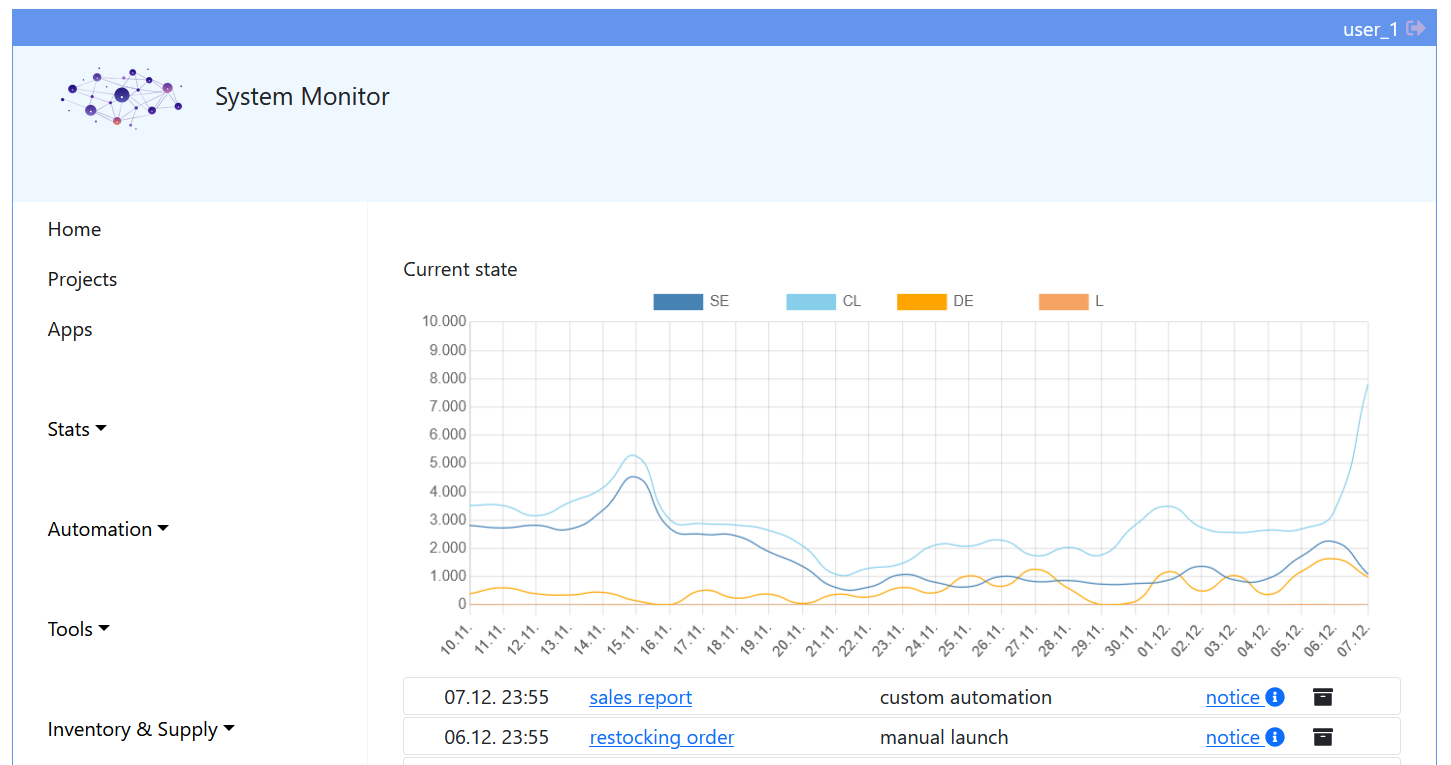Select Apps in the sidebar
This screenshot has width=1451, height=765.
click(x=70, y=329)
